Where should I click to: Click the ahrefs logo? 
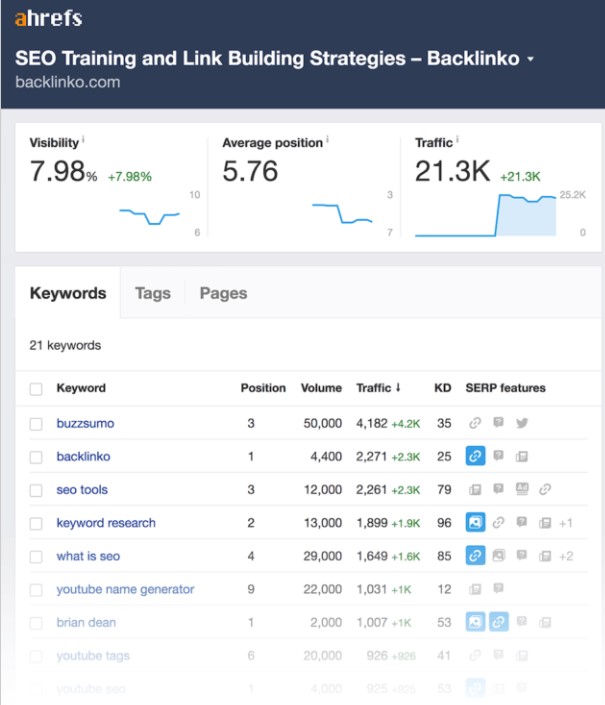point(48,18)
